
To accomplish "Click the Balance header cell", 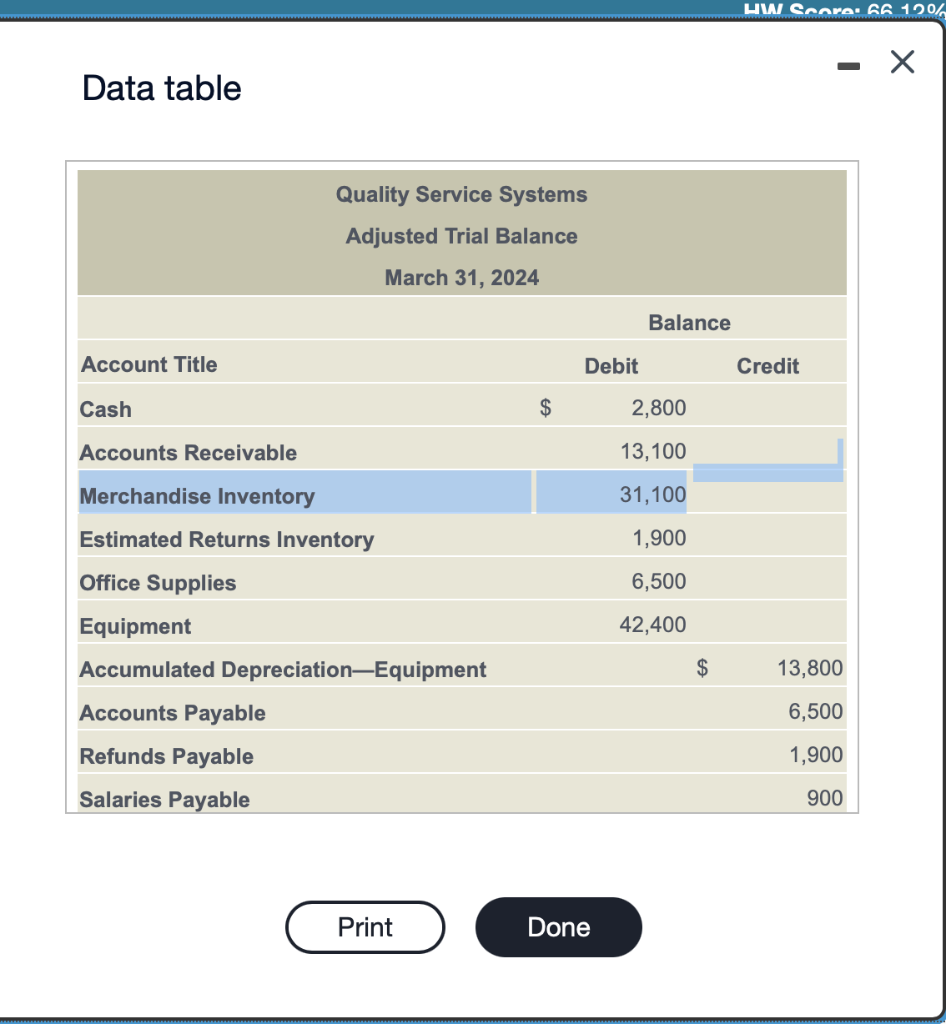I will (689, 322).
